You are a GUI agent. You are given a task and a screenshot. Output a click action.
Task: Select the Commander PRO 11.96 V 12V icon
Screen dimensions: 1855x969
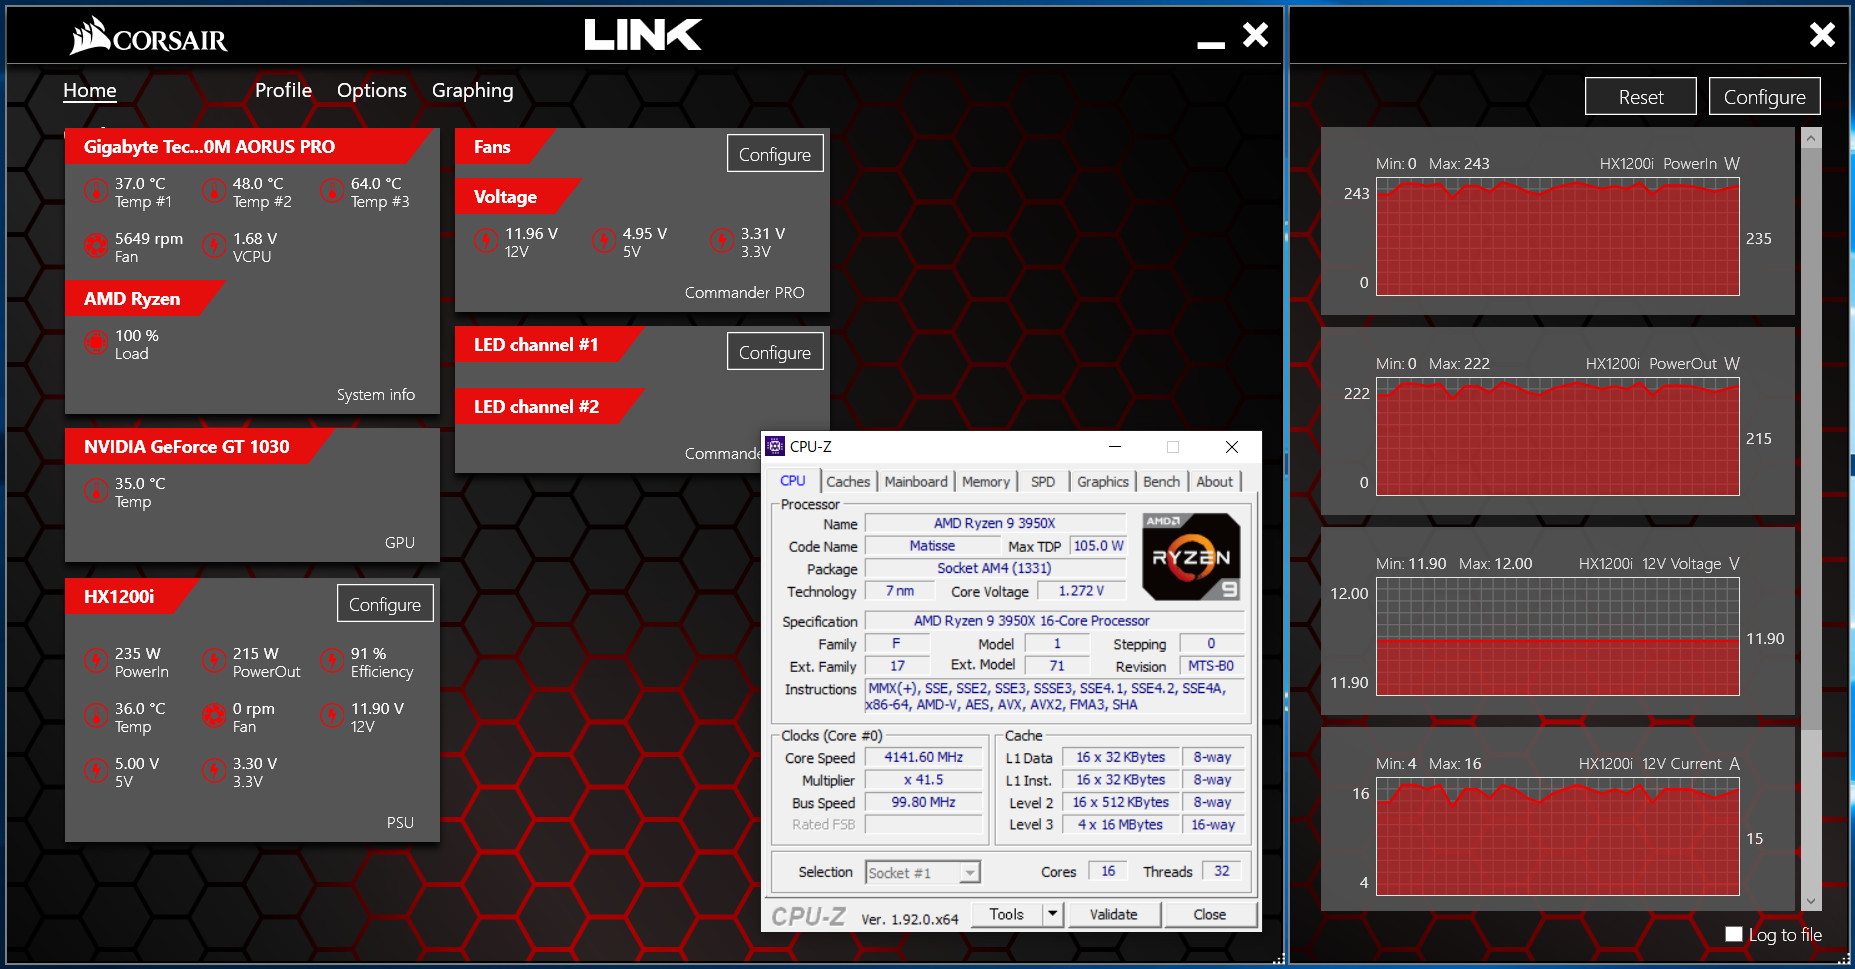(x=486, y=240)
